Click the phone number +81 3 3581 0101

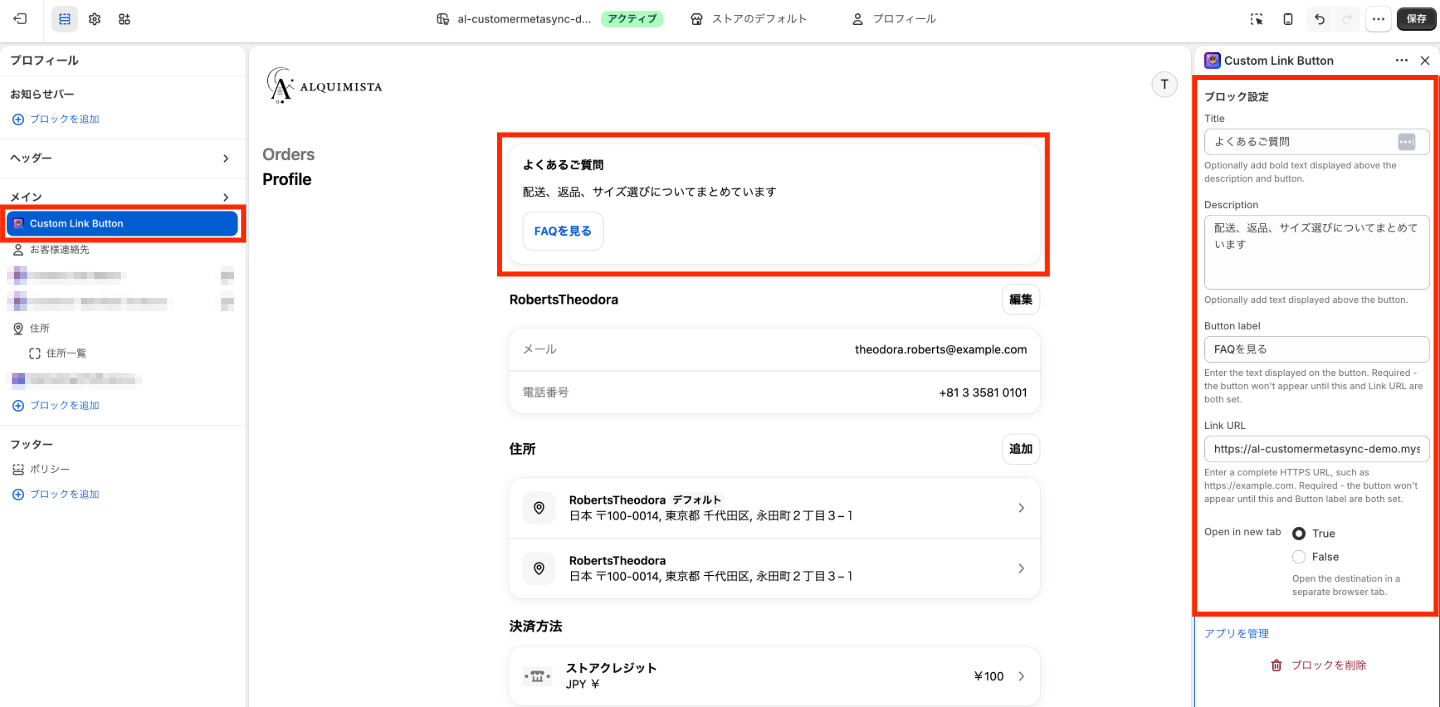point(983,392)
